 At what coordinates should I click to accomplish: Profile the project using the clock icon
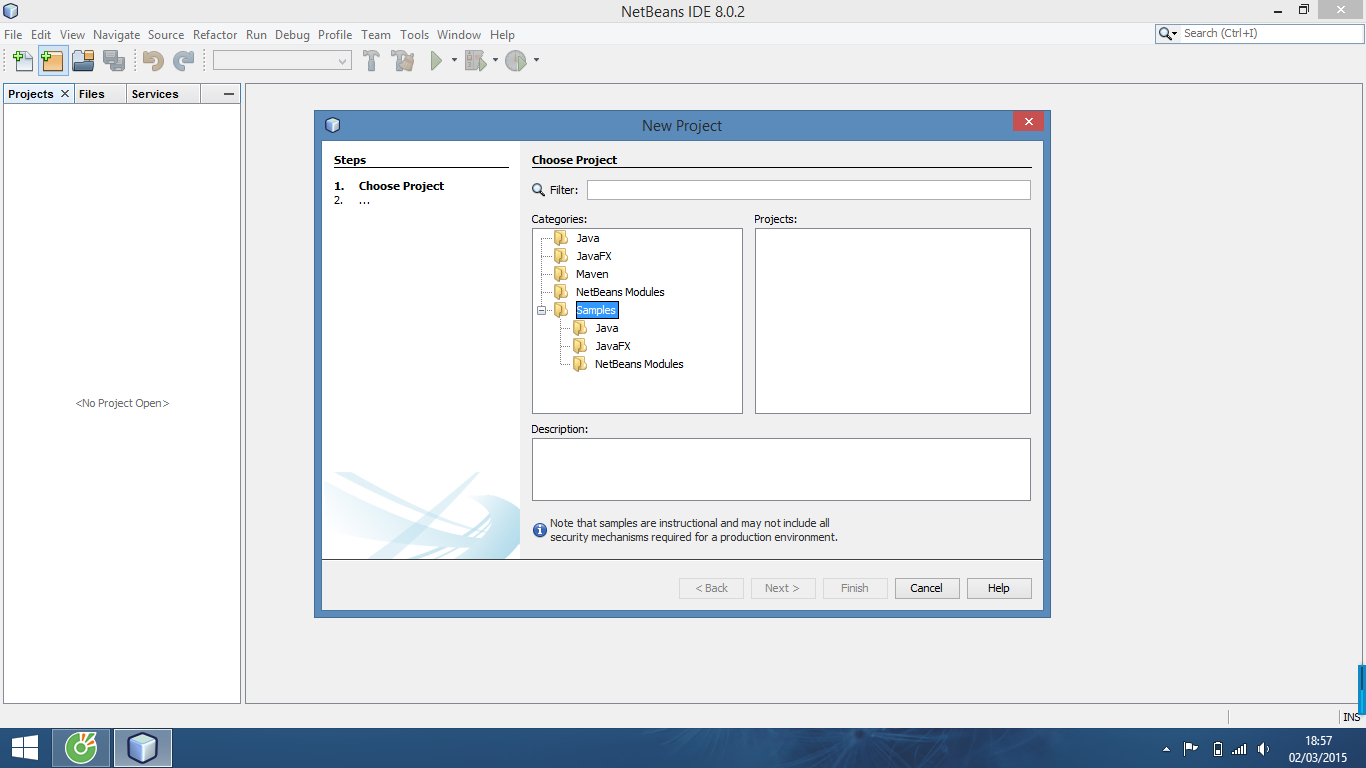coord(514,60)
